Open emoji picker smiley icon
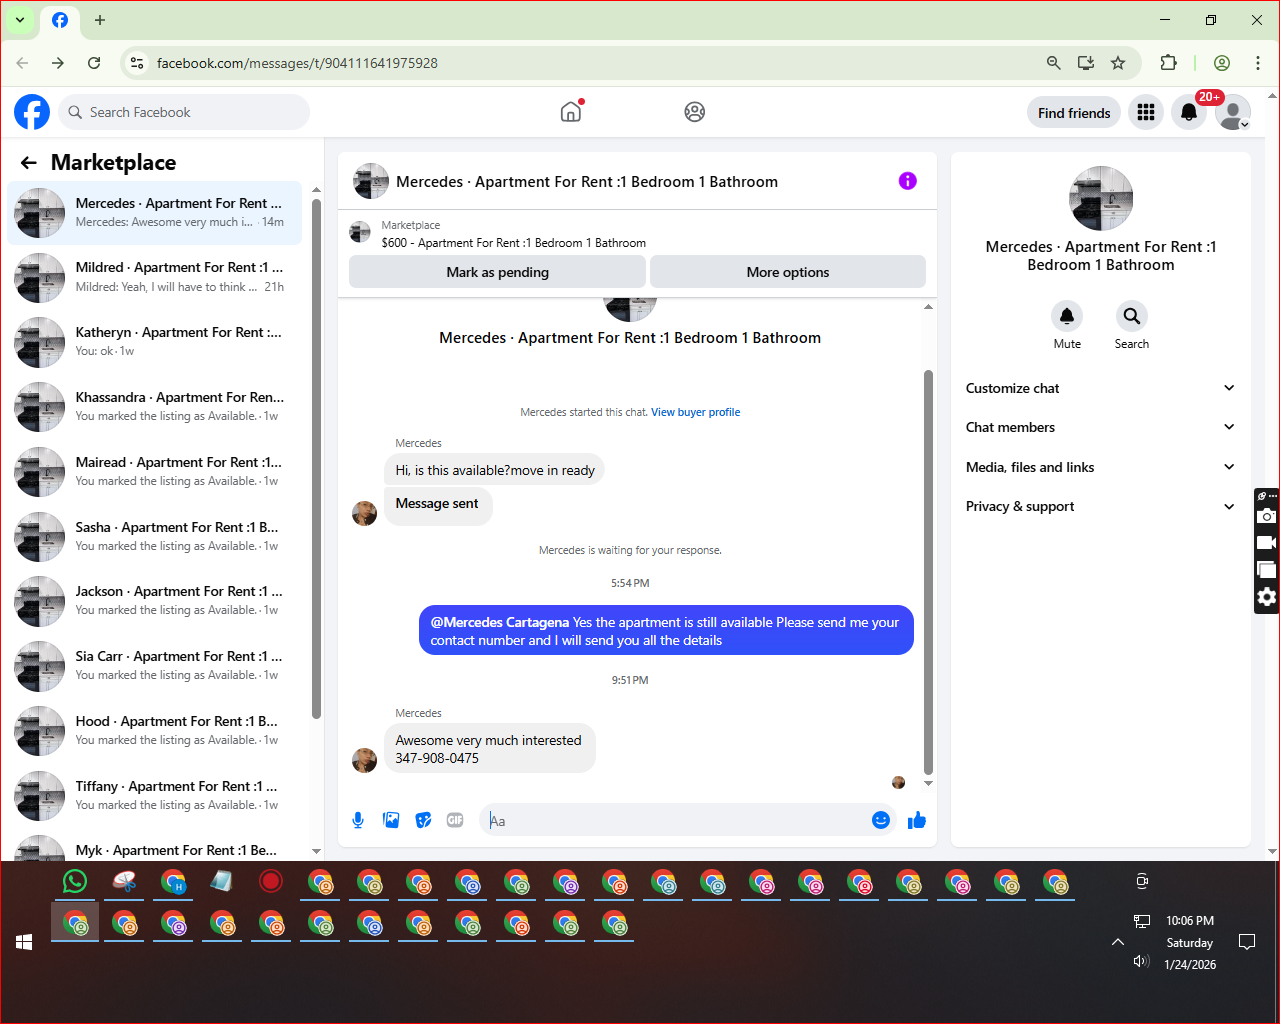This screenshot has height=1024, width=1280. point(881,820)
